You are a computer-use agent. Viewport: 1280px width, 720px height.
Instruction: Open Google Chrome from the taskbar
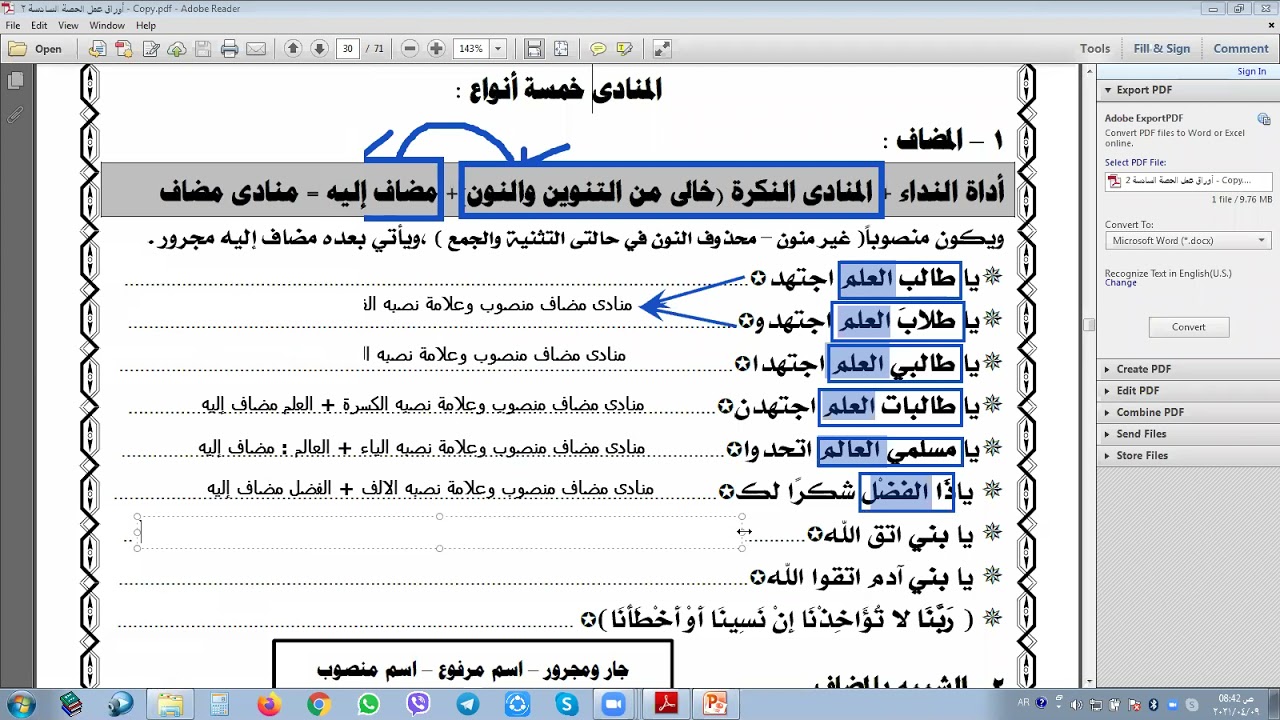(x=319, y=704)
